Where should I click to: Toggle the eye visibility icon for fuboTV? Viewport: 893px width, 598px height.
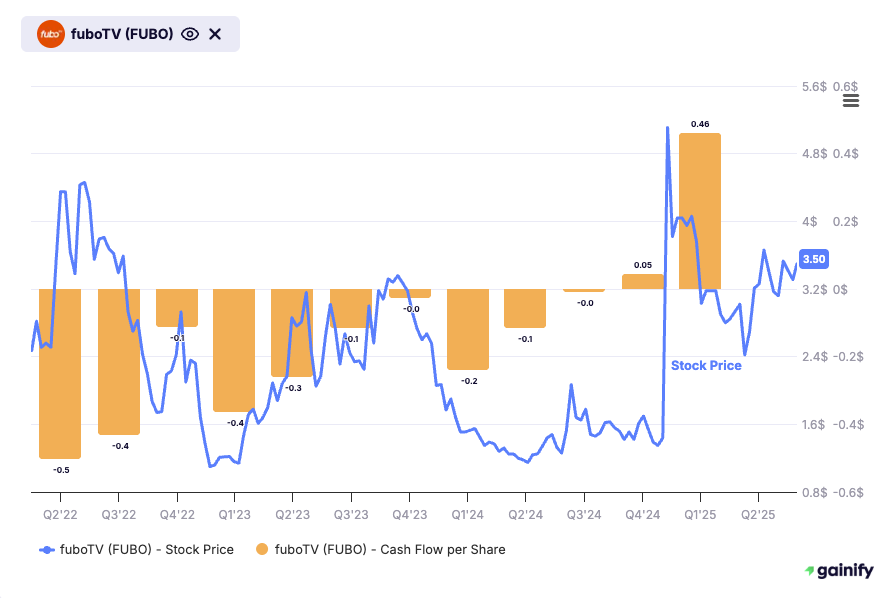(x=190, y=34)
